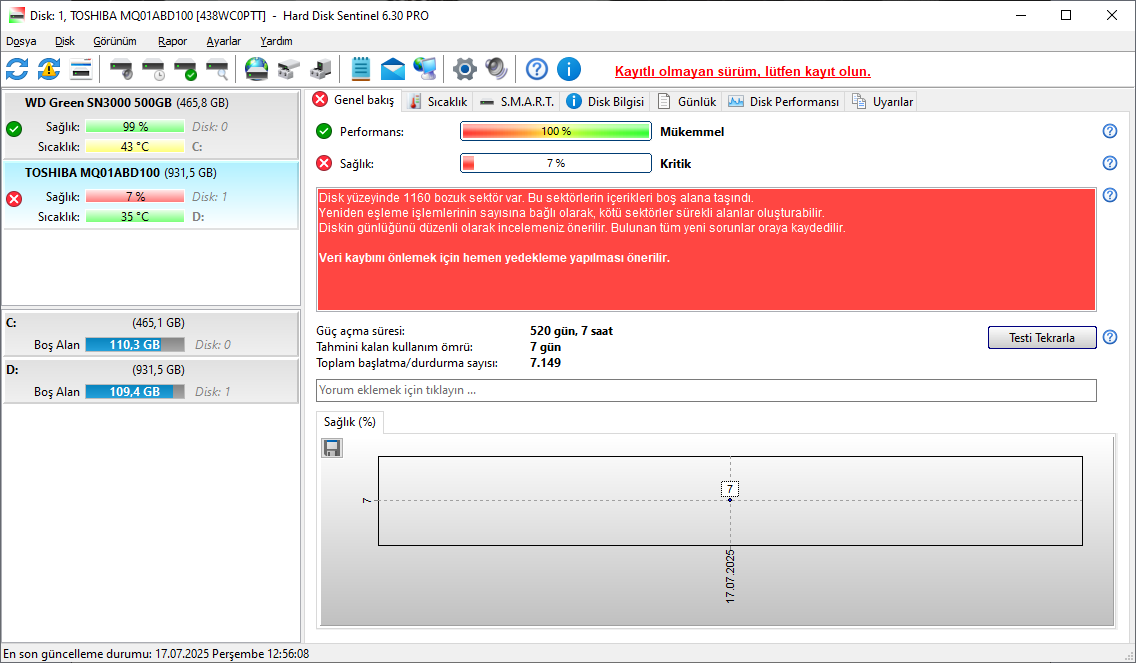Viewport: 1136px width, 663px height.
Task: Select the Sağlık (%) chart tab
Action: tap(350, 422)
